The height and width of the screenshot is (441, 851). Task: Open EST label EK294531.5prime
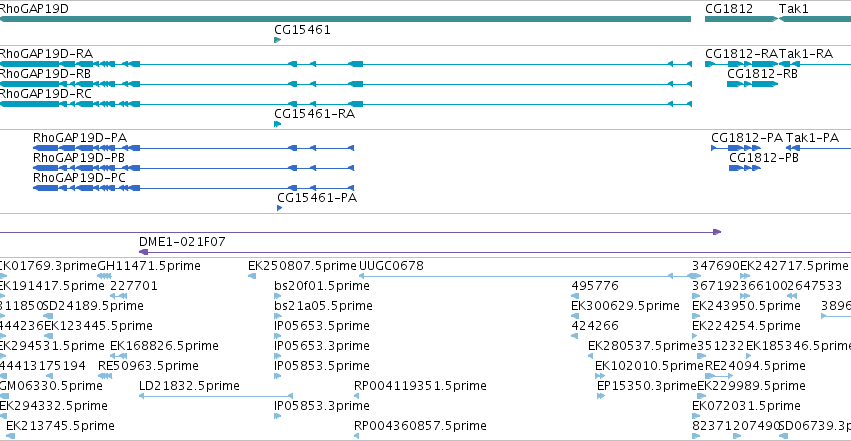[52, 346]
